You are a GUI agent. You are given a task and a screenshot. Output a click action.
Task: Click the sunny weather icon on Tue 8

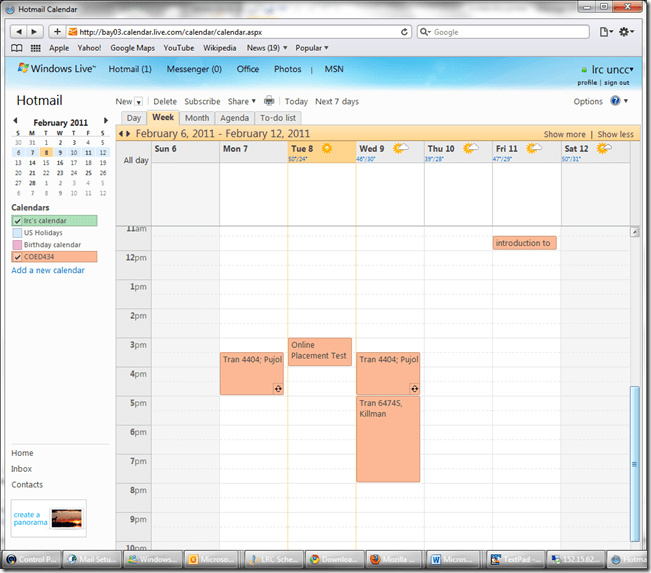pyautogui.click(x=327, y=148)
